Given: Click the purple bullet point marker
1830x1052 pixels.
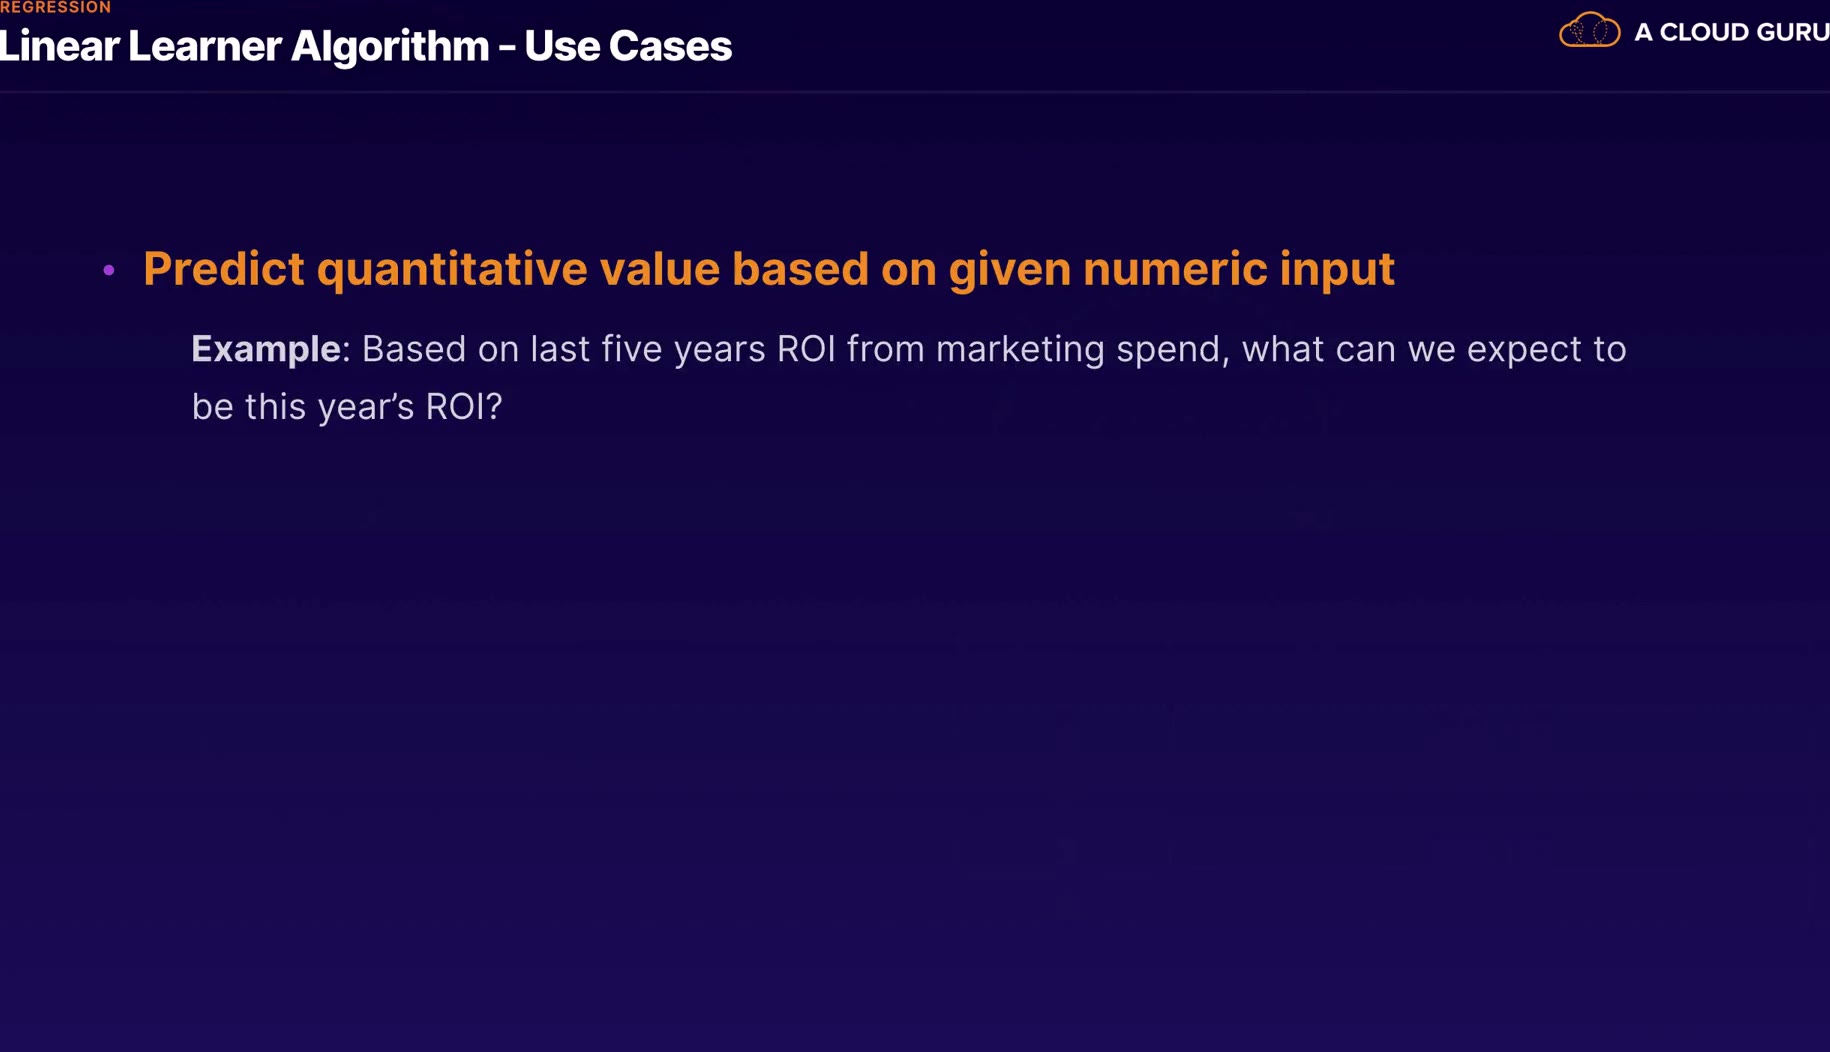Looking at the screenshot, I should 109,270.
